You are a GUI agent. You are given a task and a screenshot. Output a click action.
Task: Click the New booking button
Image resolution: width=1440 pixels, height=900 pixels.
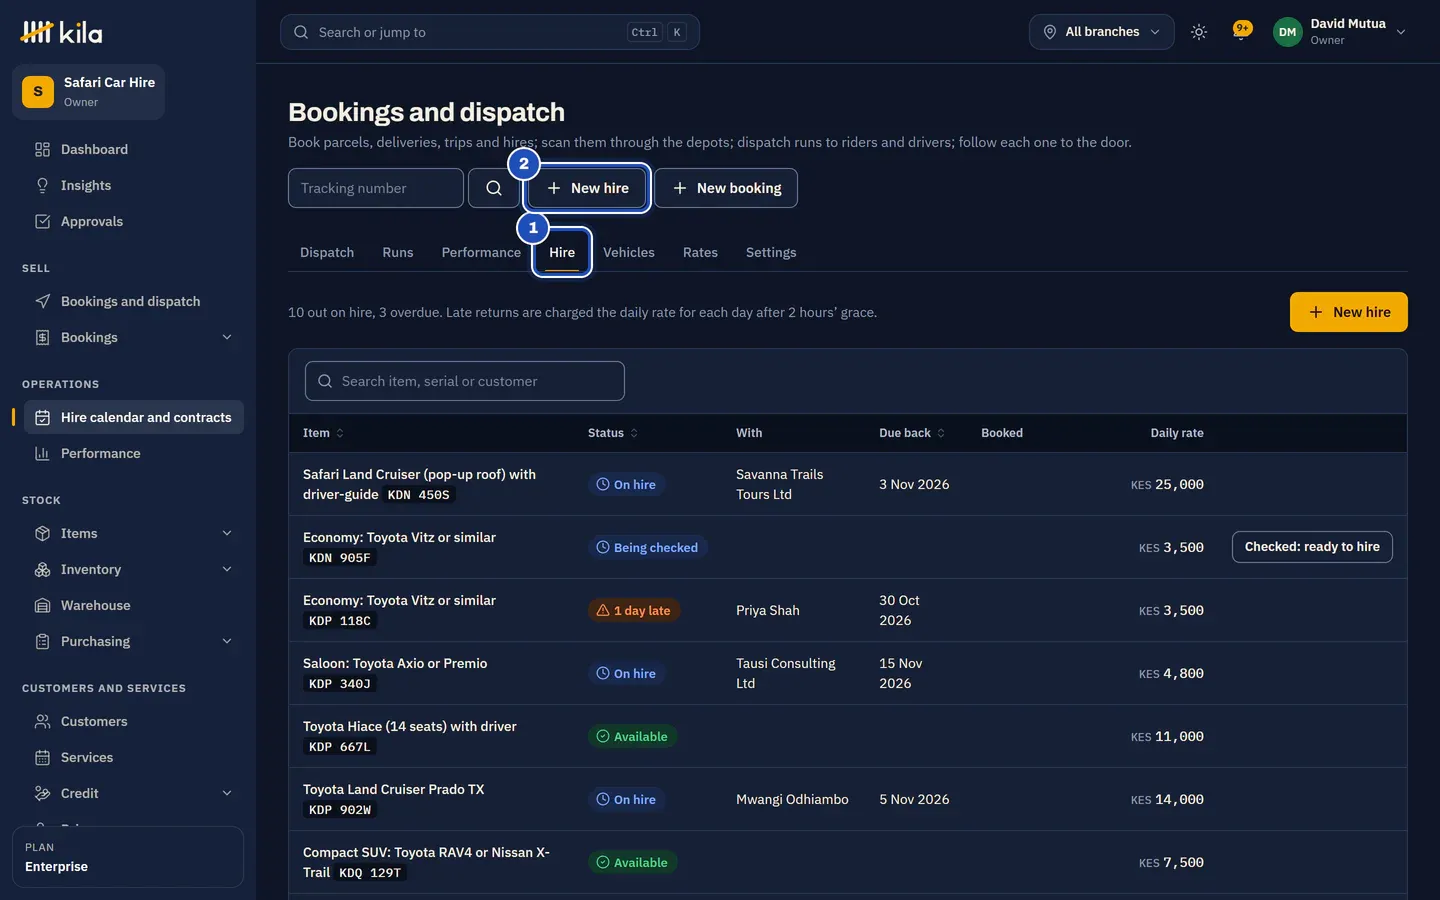point(726,188)
